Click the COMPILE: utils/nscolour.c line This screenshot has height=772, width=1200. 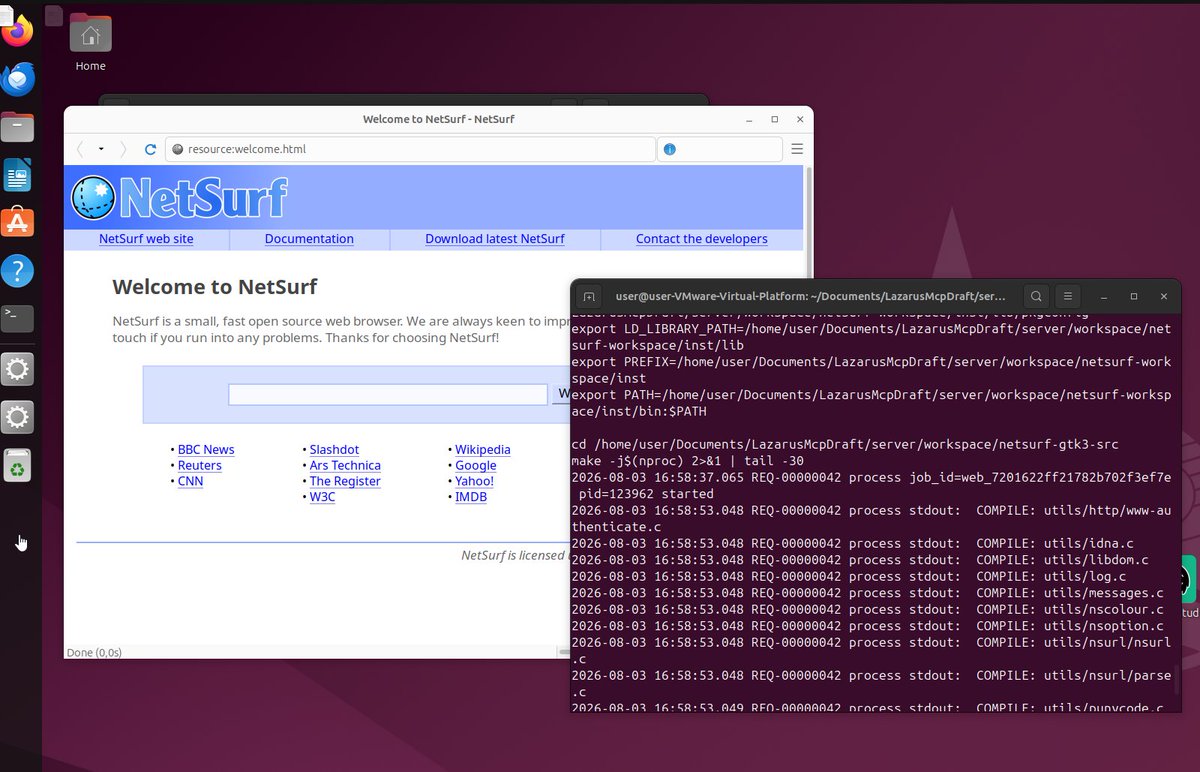(x=867, y=609)
